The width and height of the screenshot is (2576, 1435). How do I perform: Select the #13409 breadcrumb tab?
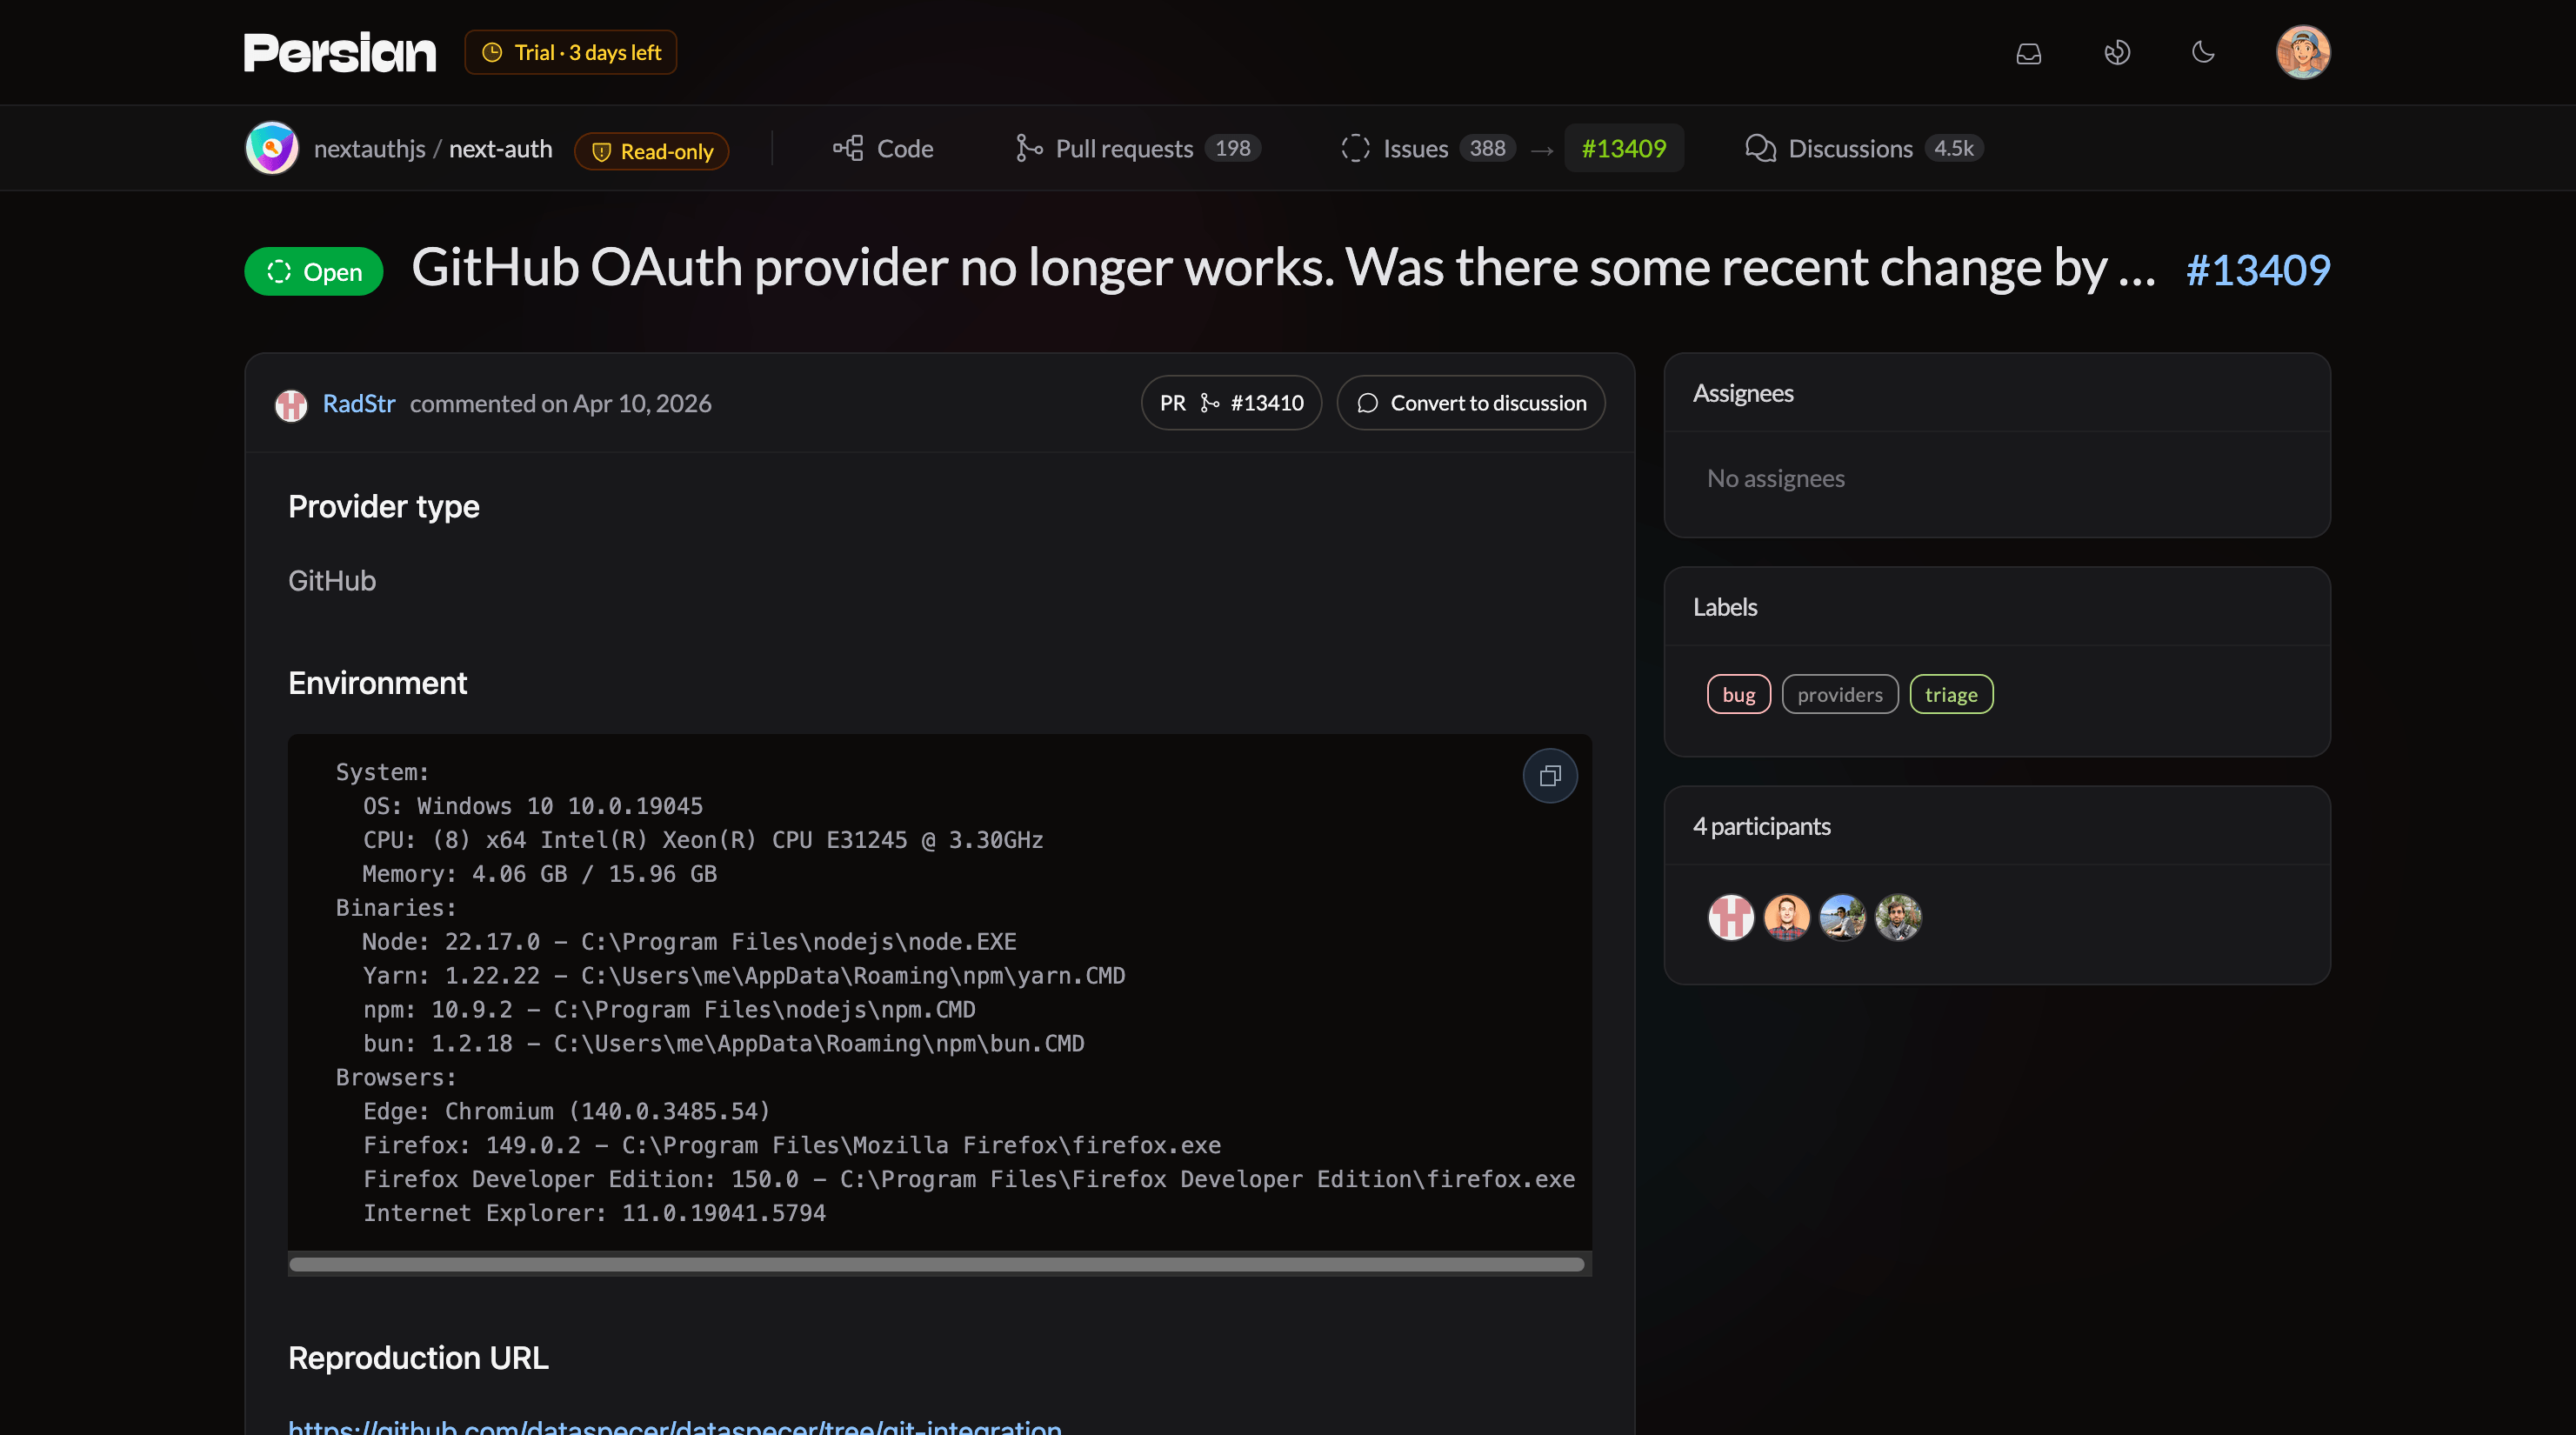point(1624,149)
